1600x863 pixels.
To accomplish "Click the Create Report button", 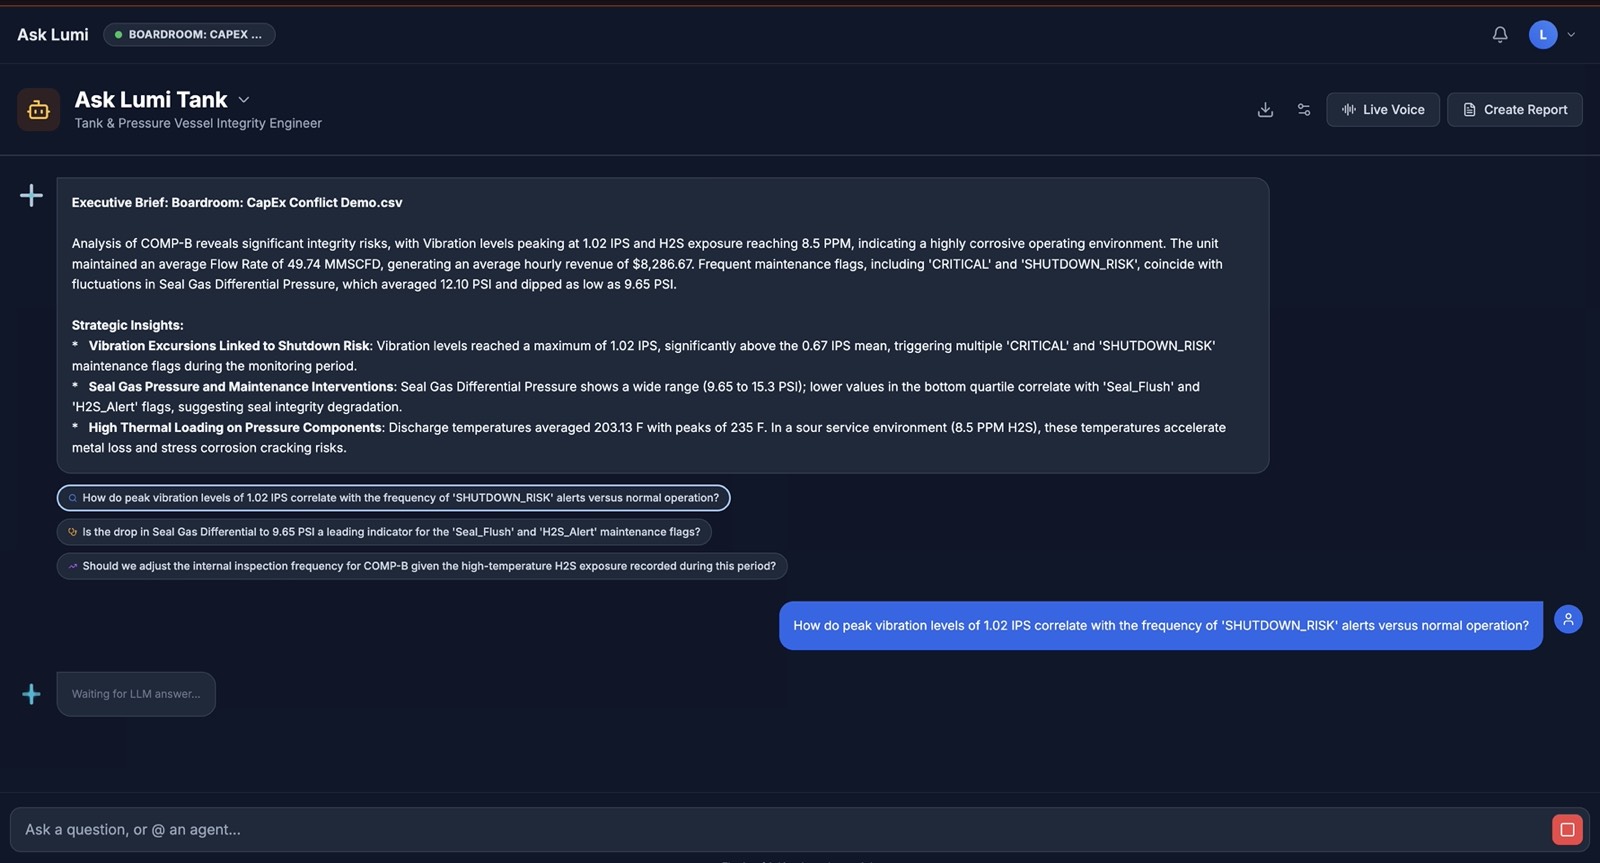I will pyautogui.click(x=1515, y=110).
